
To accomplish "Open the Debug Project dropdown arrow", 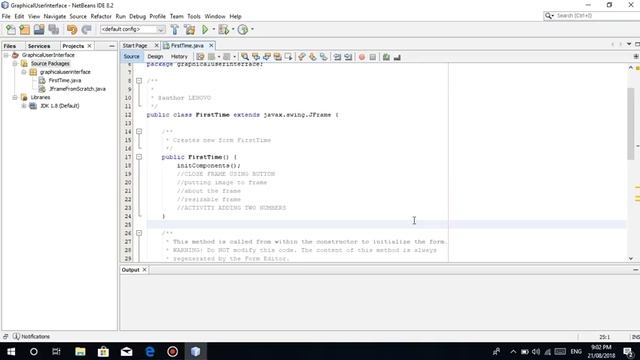I will [233, 29].
